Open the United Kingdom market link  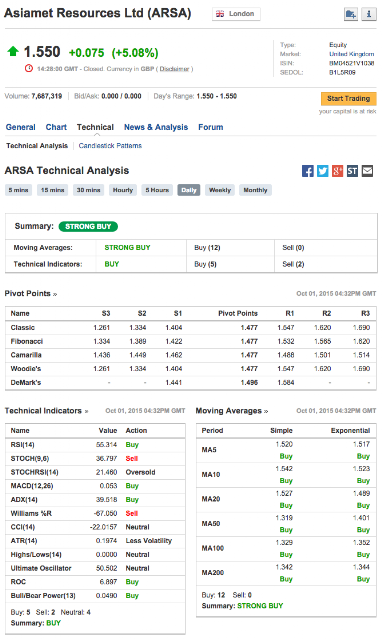tap(352, 54)
